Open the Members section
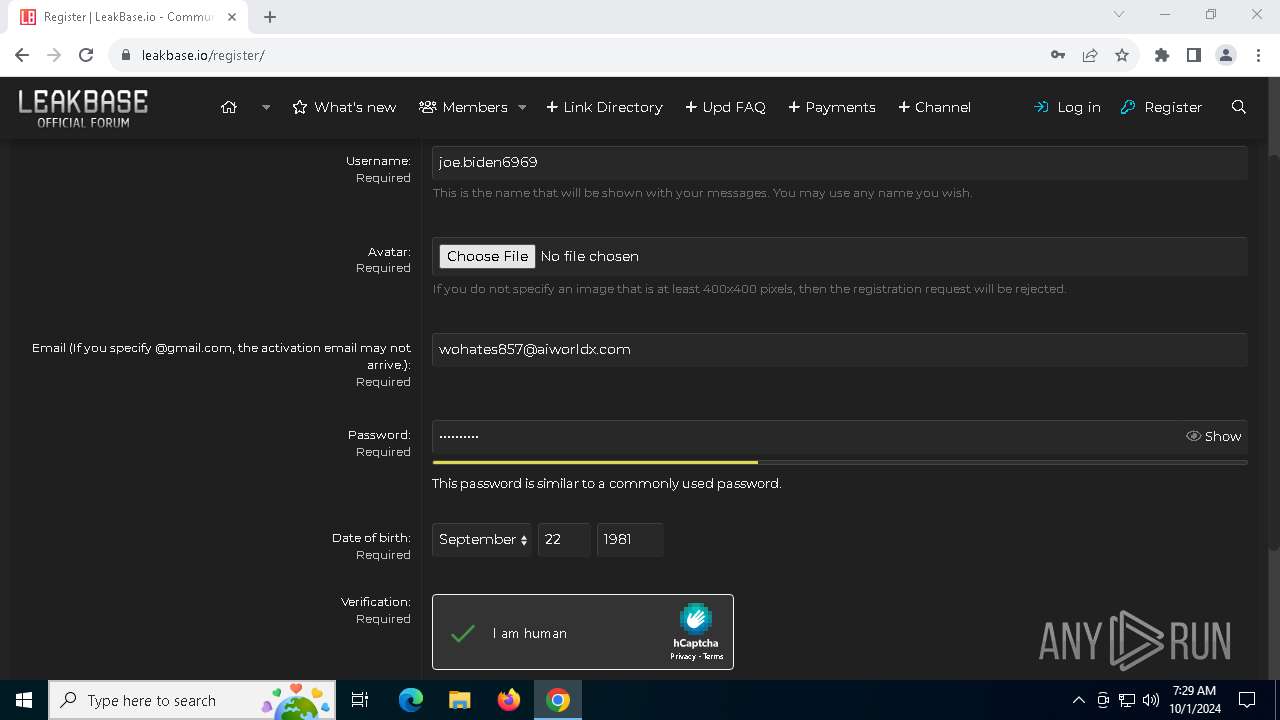1280x720 pixels. coord(463,107)
